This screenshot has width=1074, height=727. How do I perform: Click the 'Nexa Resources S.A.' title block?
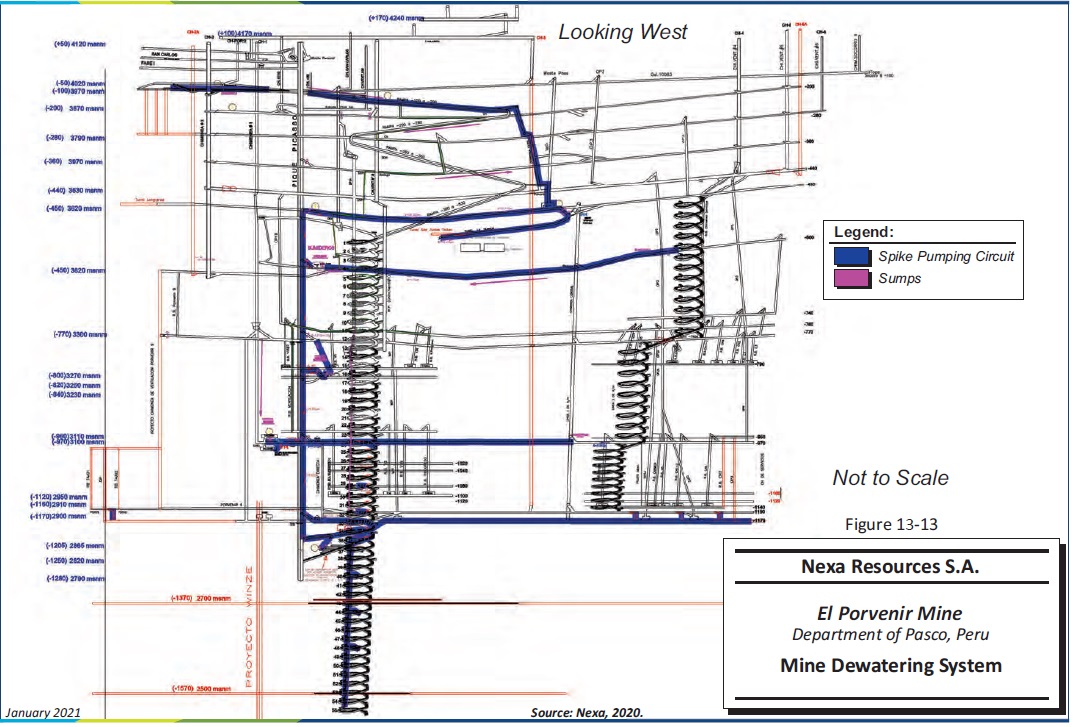tap(891, 567)
